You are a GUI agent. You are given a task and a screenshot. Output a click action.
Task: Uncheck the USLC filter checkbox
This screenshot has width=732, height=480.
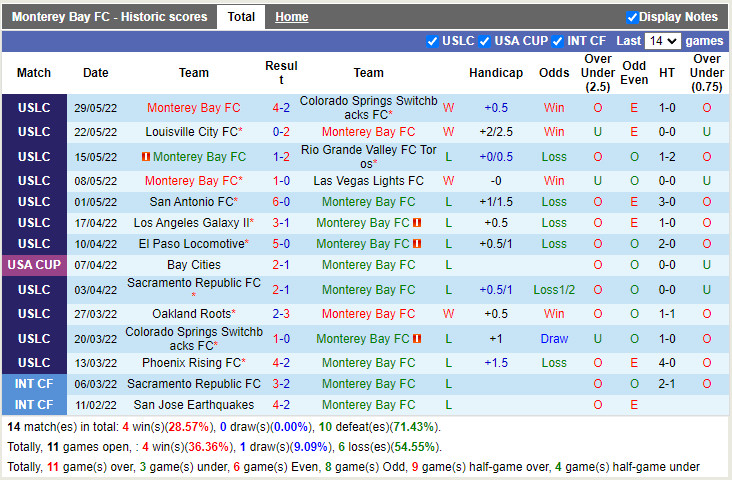432,42
